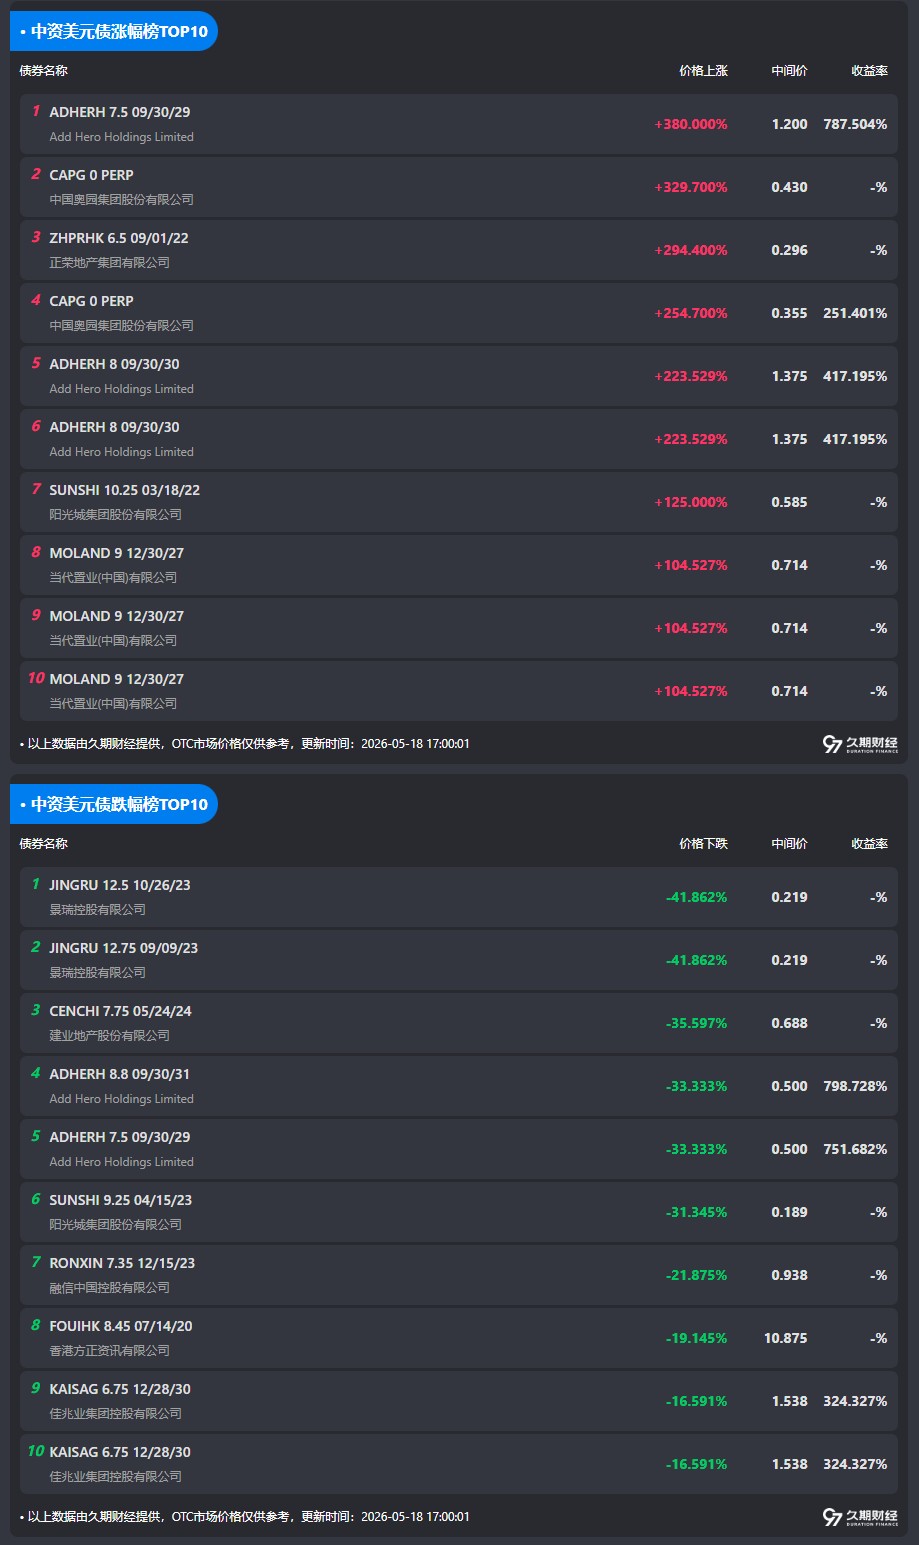Select the 787.504% yield value
This screenshot has height=1545, width=919.
pyautogui.click(x=855, y=125)
